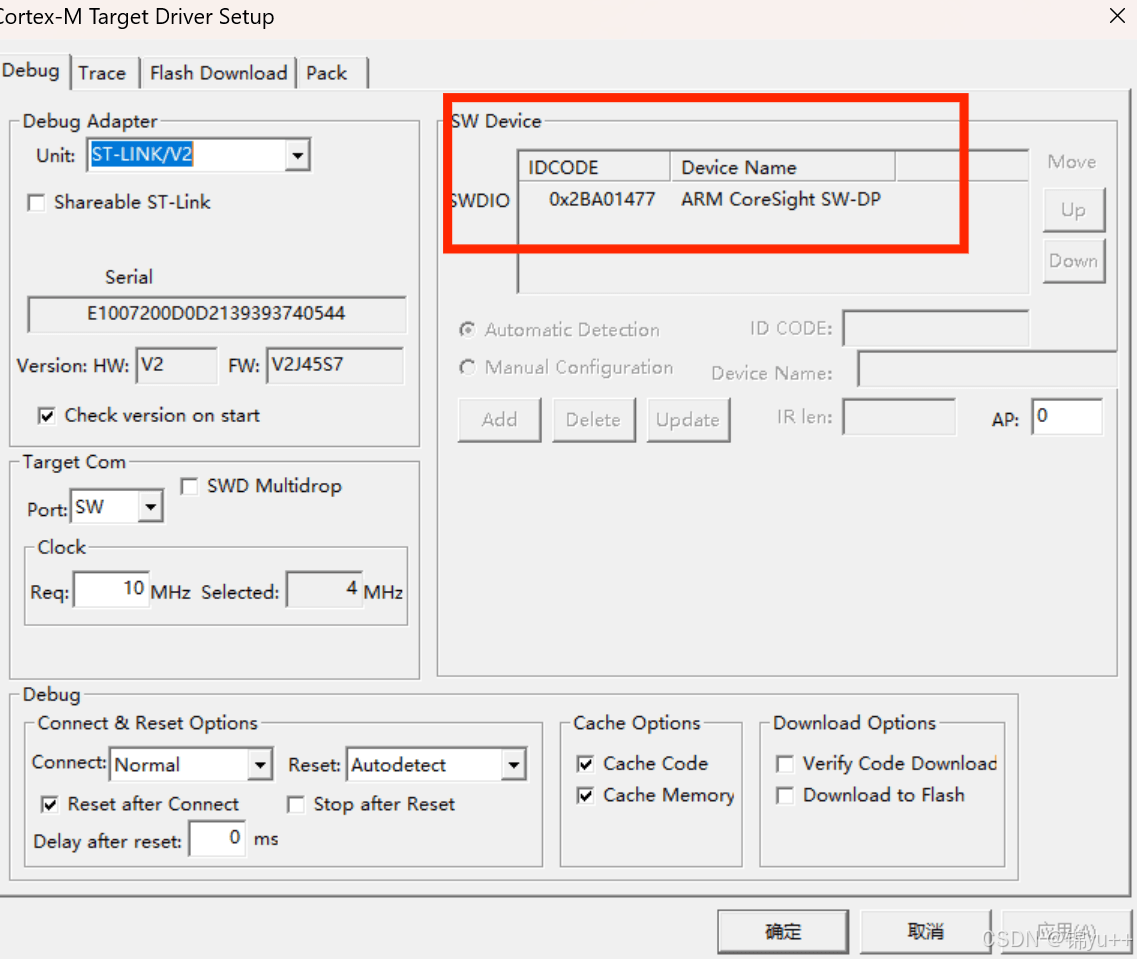Open the Flash Download tab

218,72
